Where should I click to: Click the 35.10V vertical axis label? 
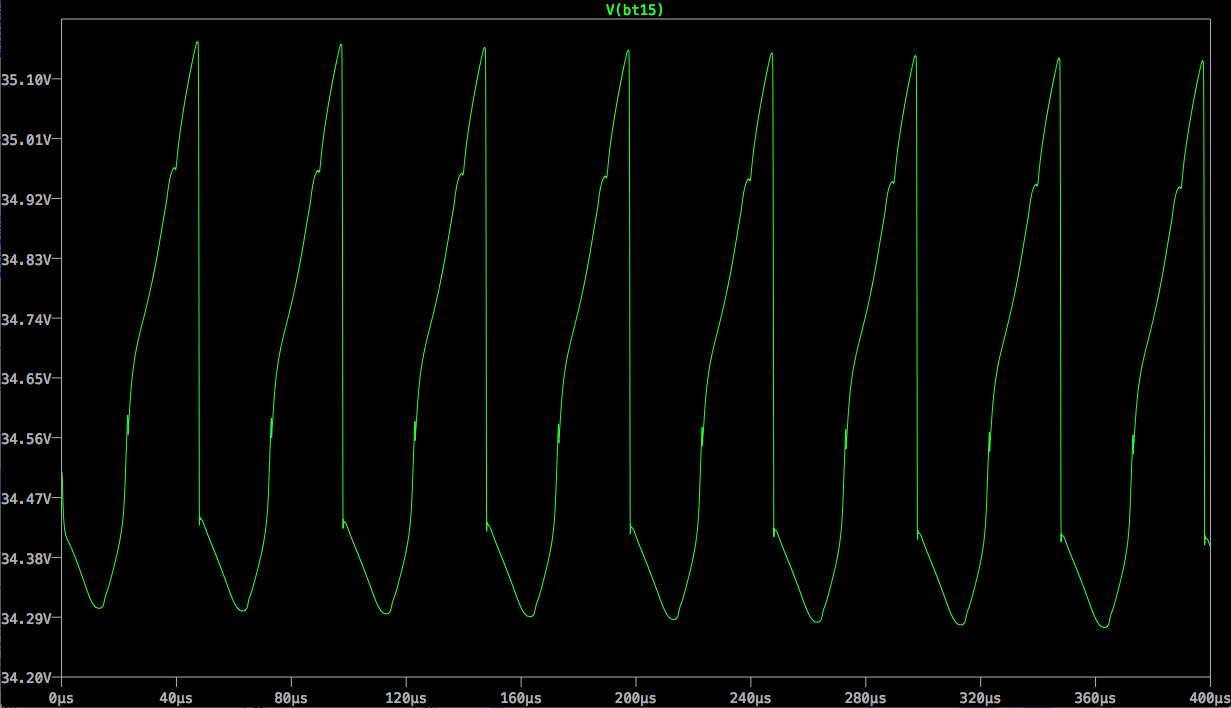pyautogui.click(x=25, y=79)
